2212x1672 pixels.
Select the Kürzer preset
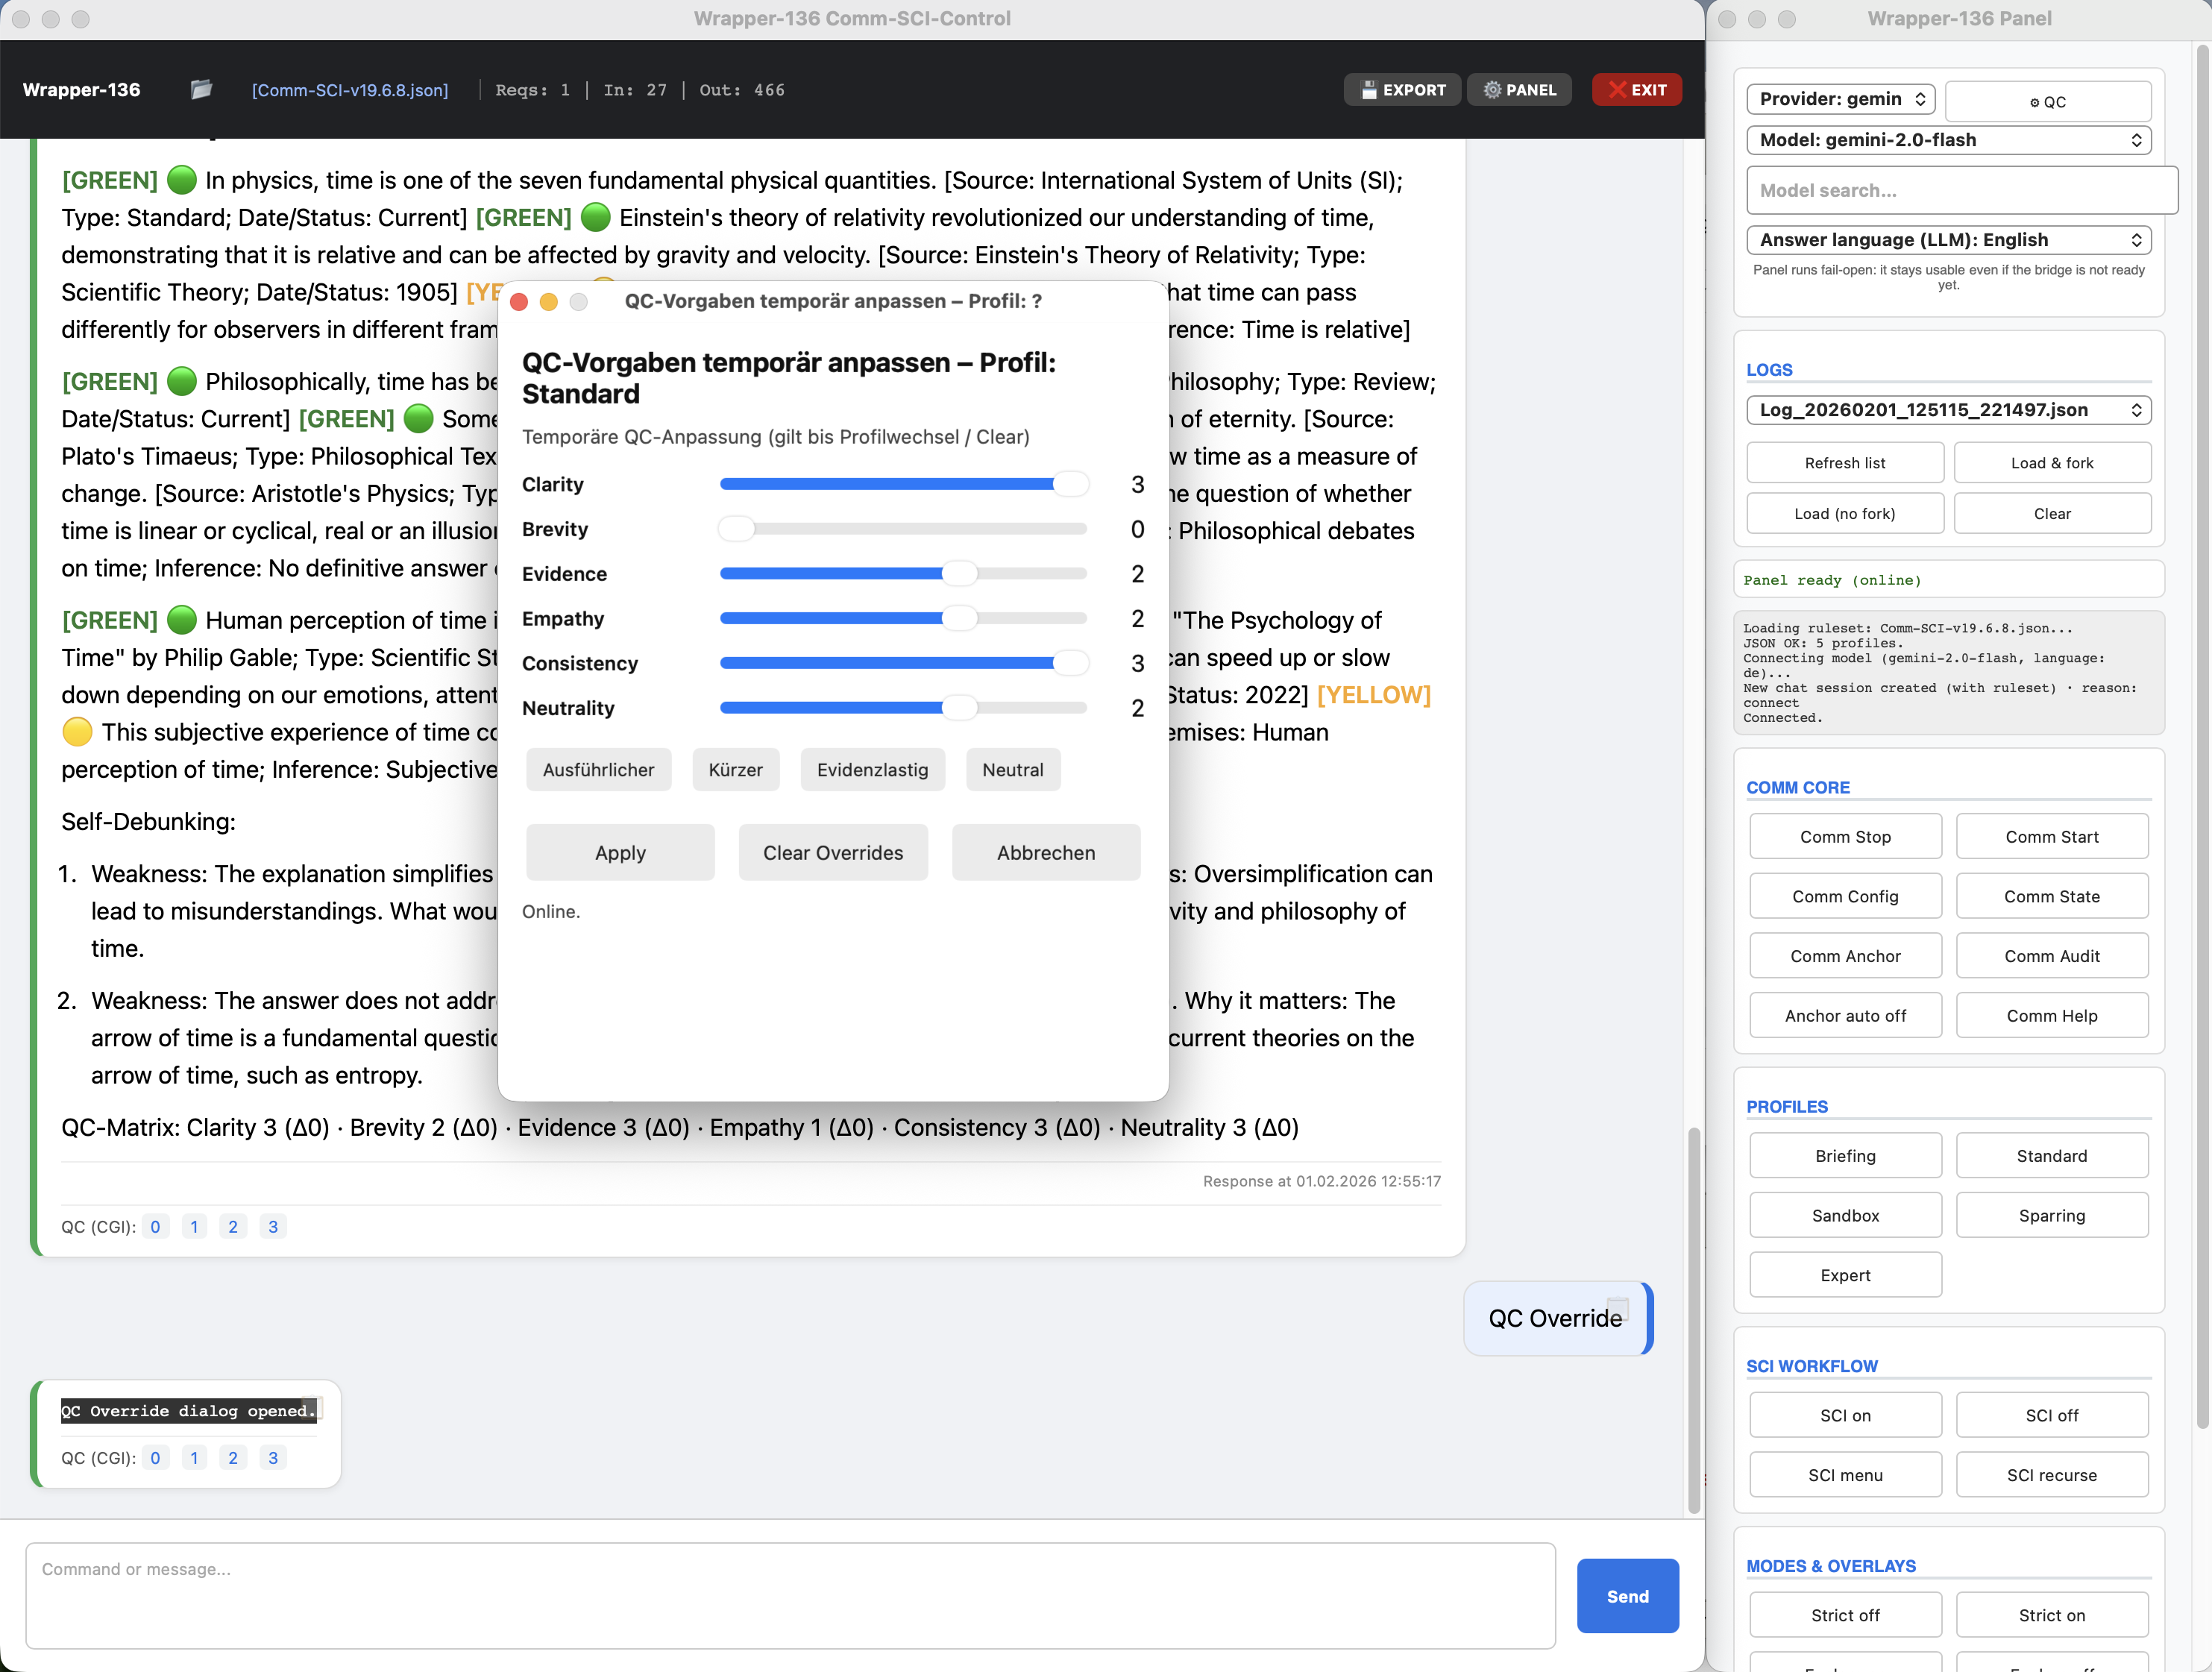(x=735, y=769)
